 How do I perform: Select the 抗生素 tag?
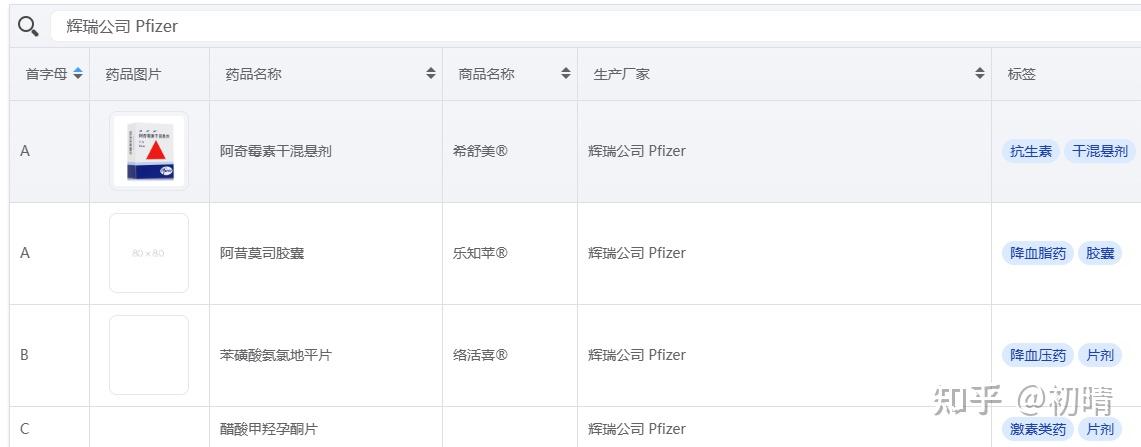(x=1031, y=151)
